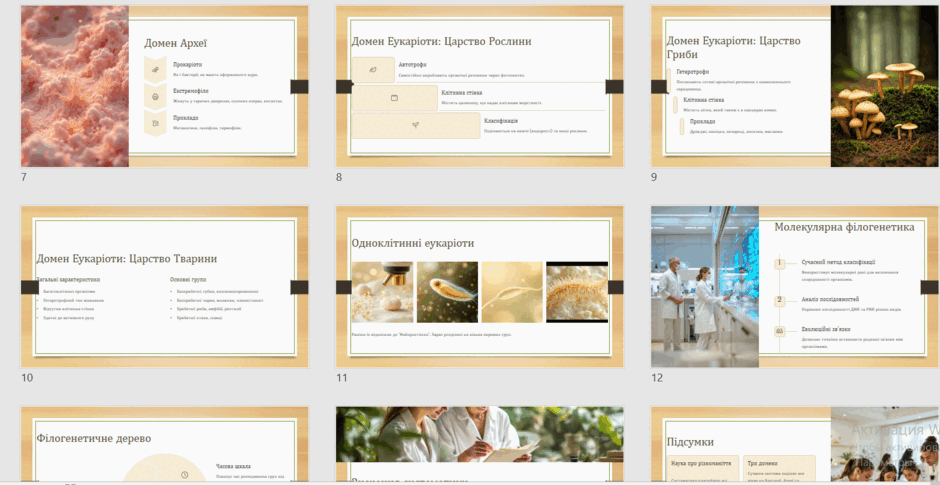Click slide number label 11
Screen dimensions: 940x485
coord(342,378)
